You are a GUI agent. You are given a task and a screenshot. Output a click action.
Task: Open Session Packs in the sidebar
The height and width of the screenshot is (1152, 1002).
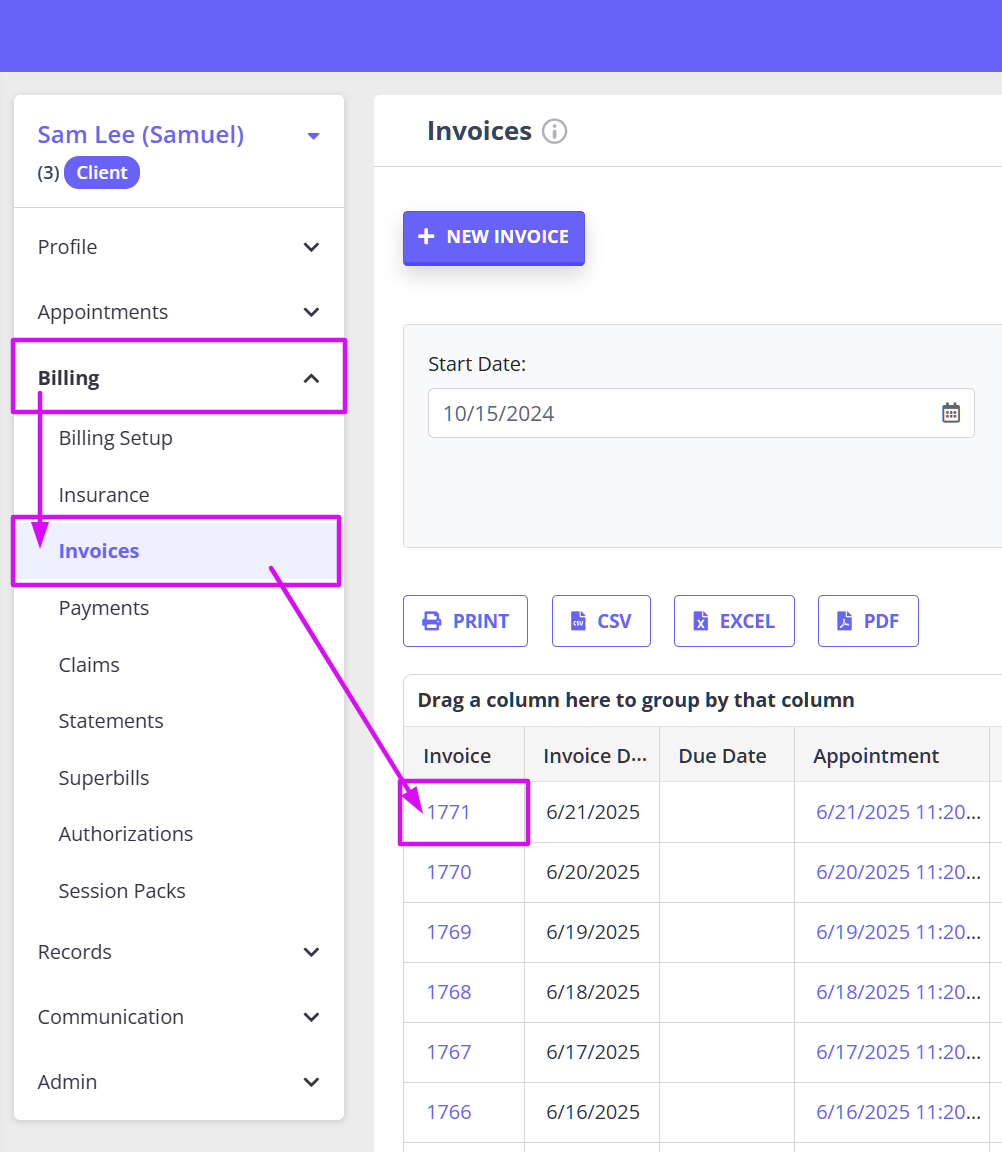click(x=122, y=891)
